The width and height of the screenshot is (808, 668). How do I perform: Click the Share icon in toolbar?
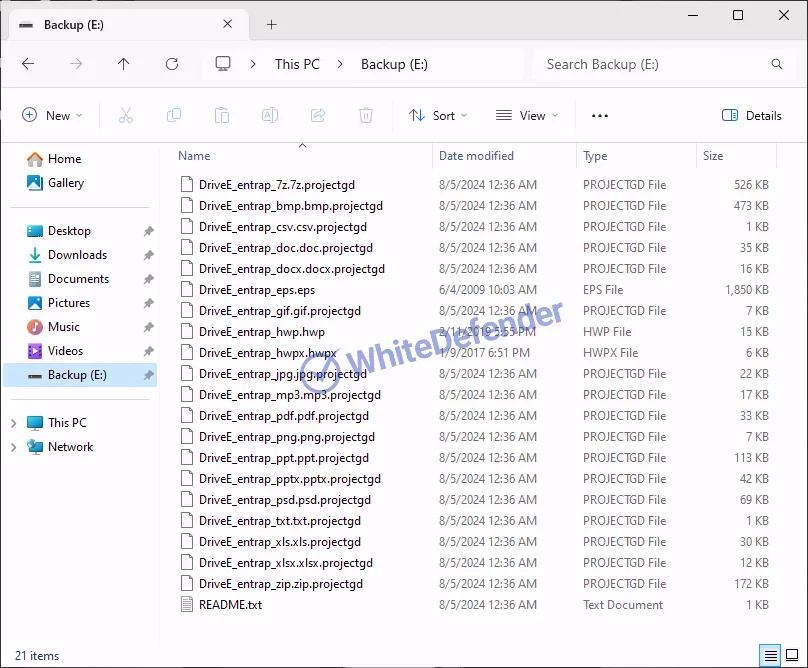pos(318,116)
